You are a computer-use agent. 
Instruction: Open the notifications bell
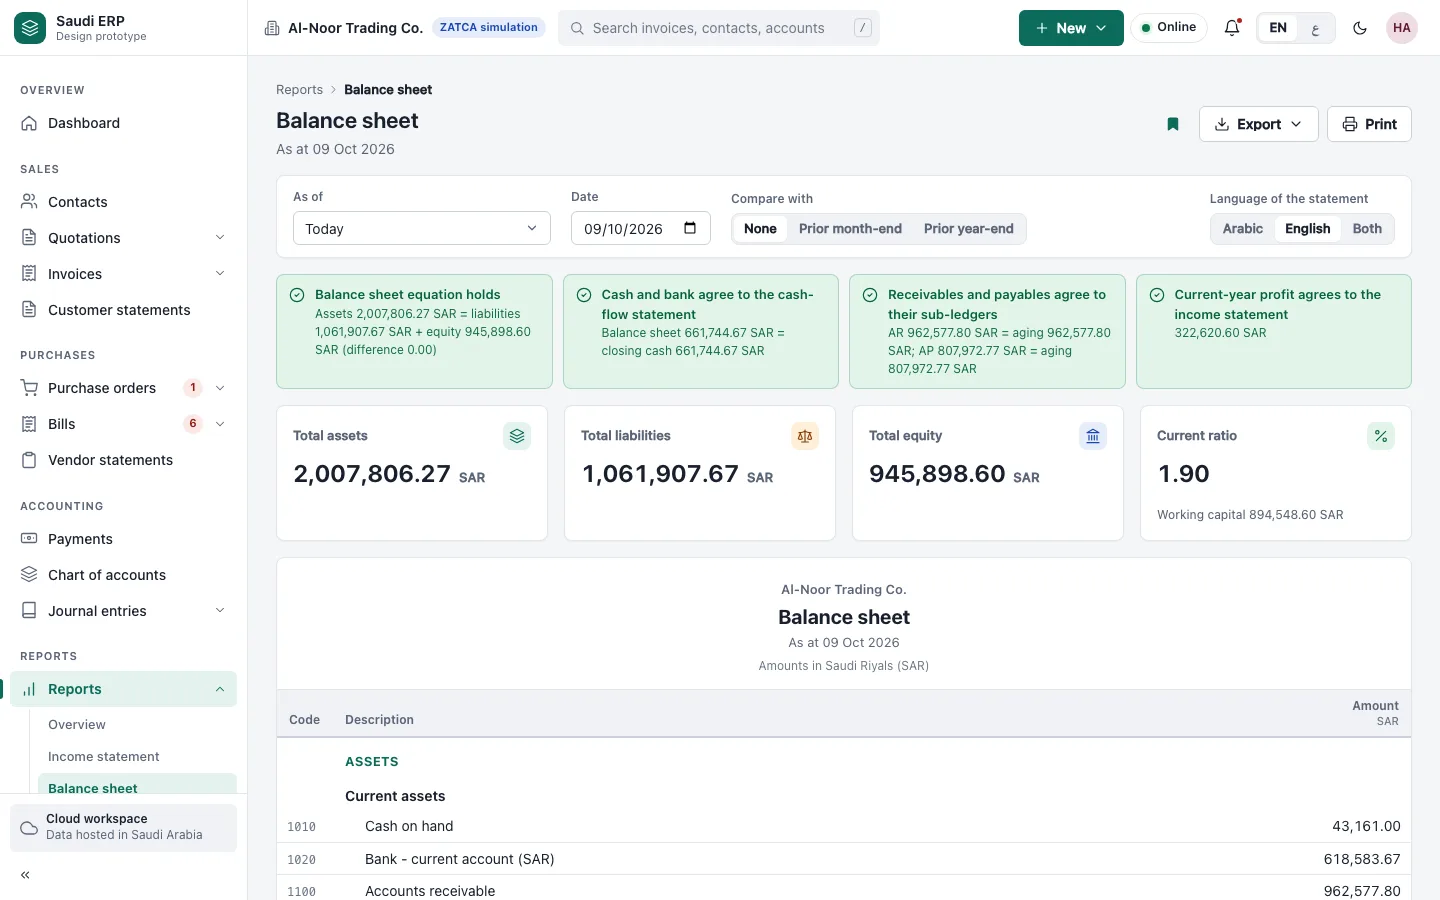point(1232,28)
